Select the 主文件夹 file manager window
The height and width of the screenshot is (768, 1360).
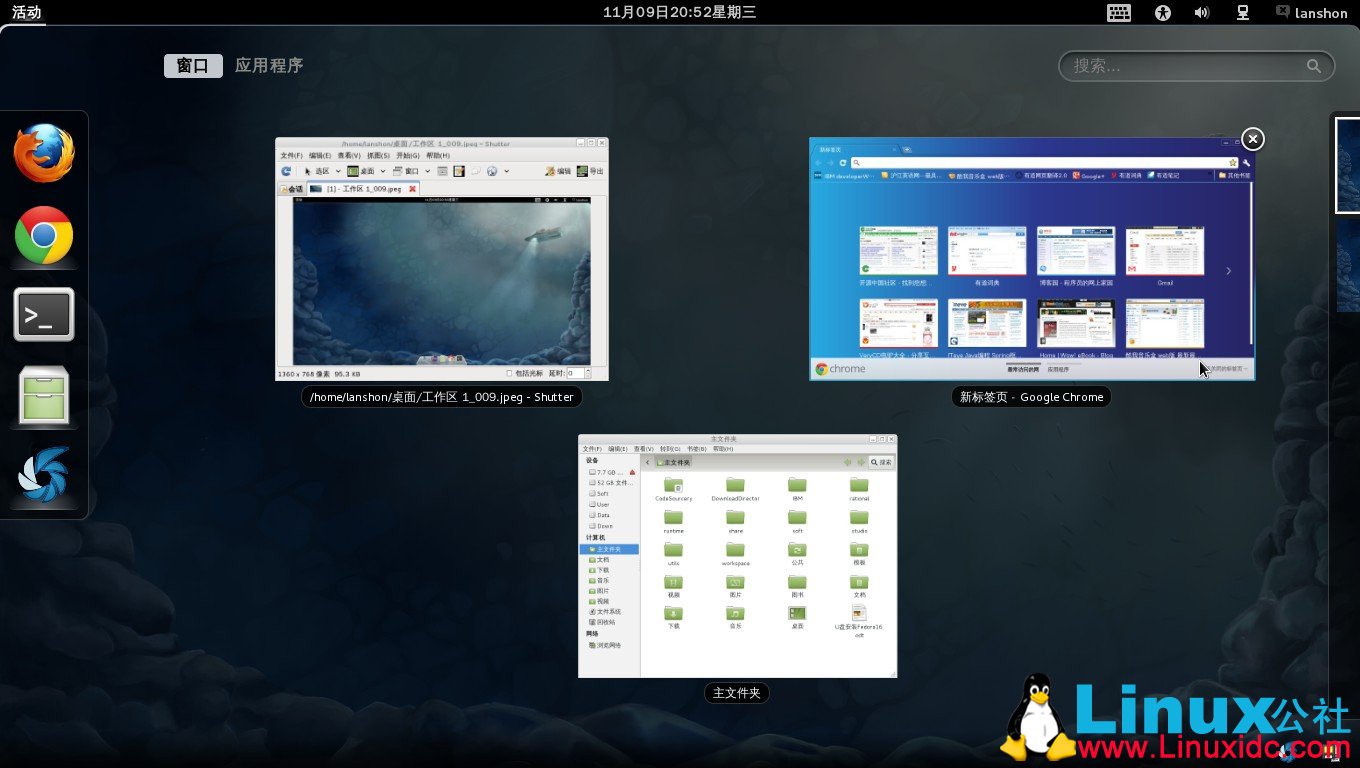[x=737, y=556]
